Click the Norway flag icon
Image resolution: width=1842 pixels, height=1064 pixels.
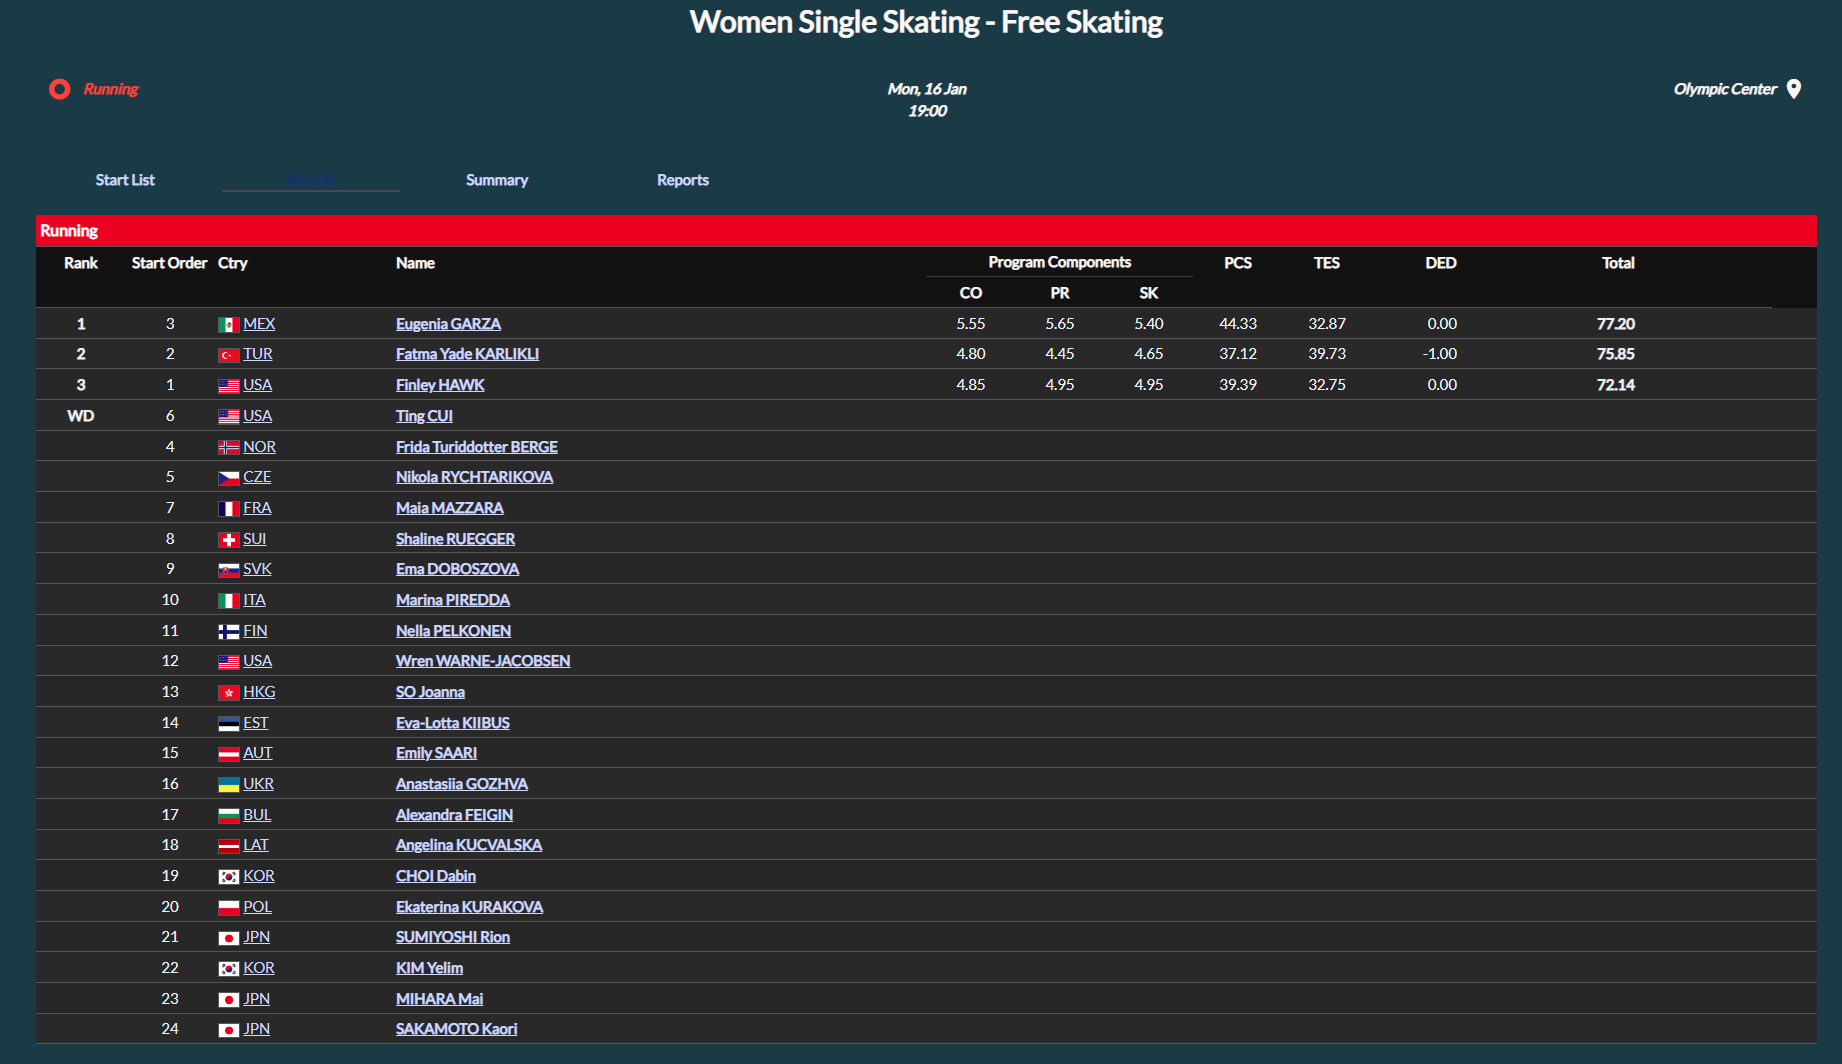coord(228,448)
